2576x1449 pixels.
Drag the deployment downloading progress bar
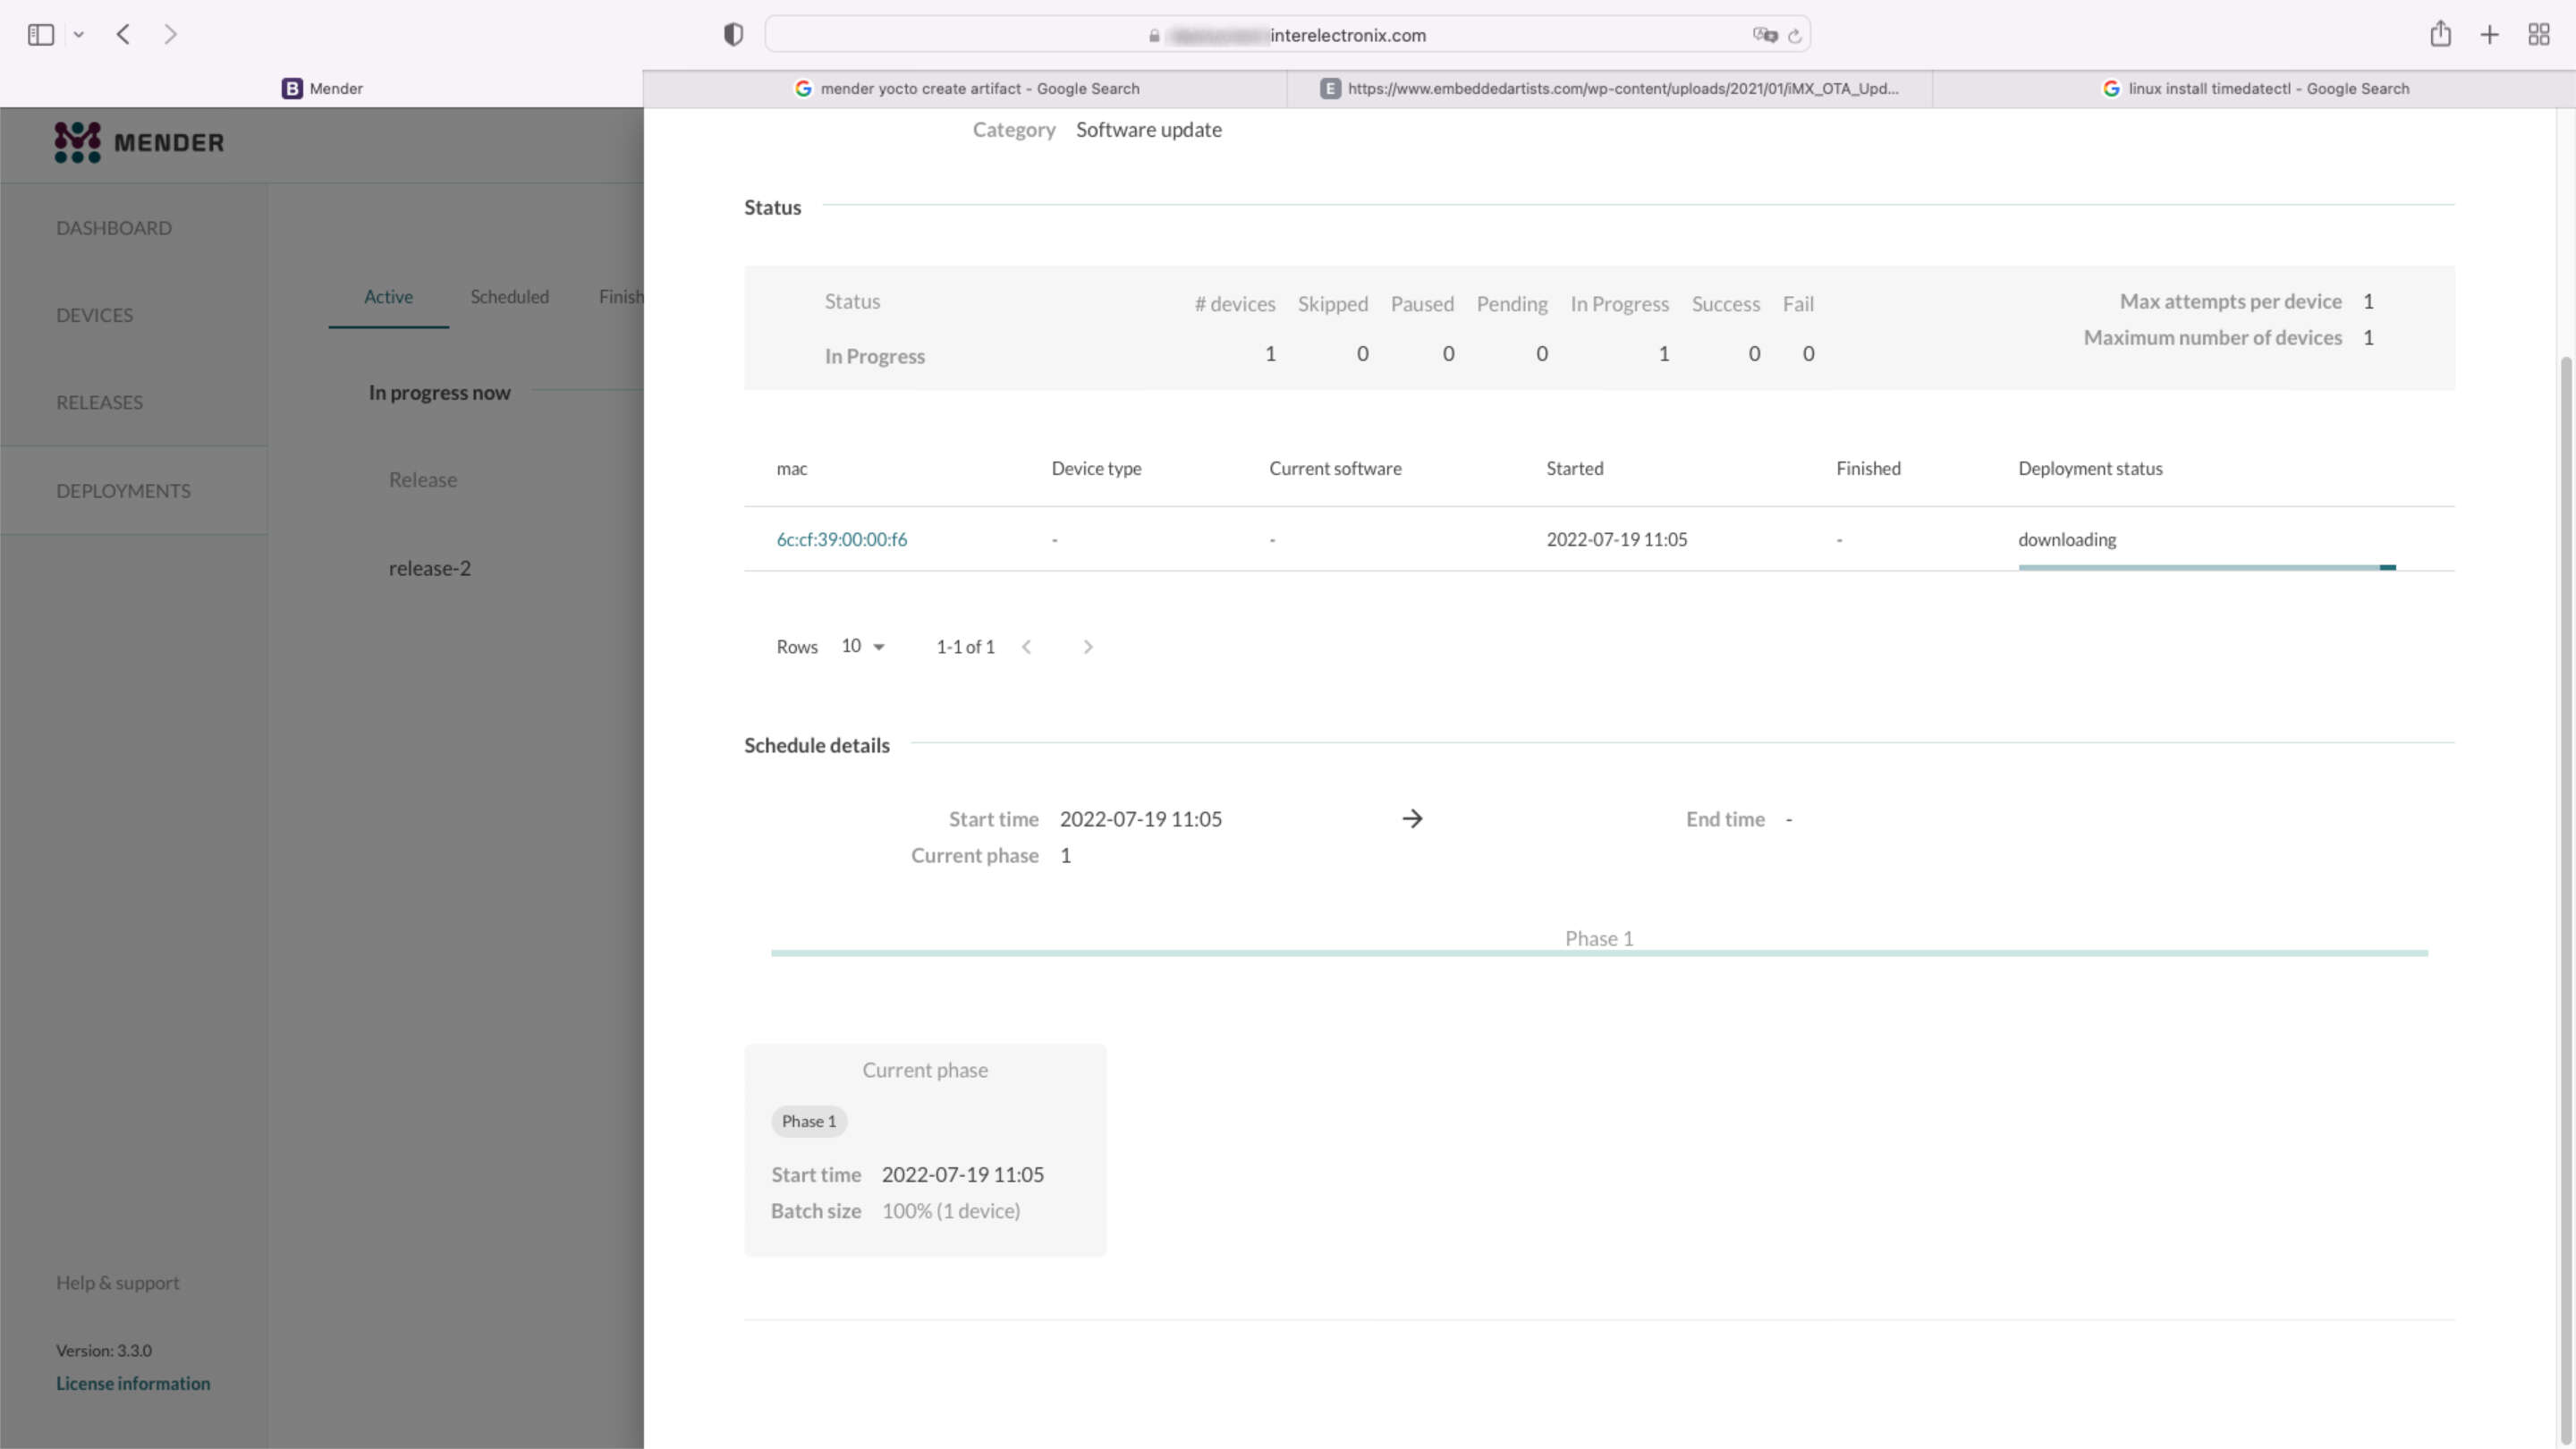[2203, 566]
